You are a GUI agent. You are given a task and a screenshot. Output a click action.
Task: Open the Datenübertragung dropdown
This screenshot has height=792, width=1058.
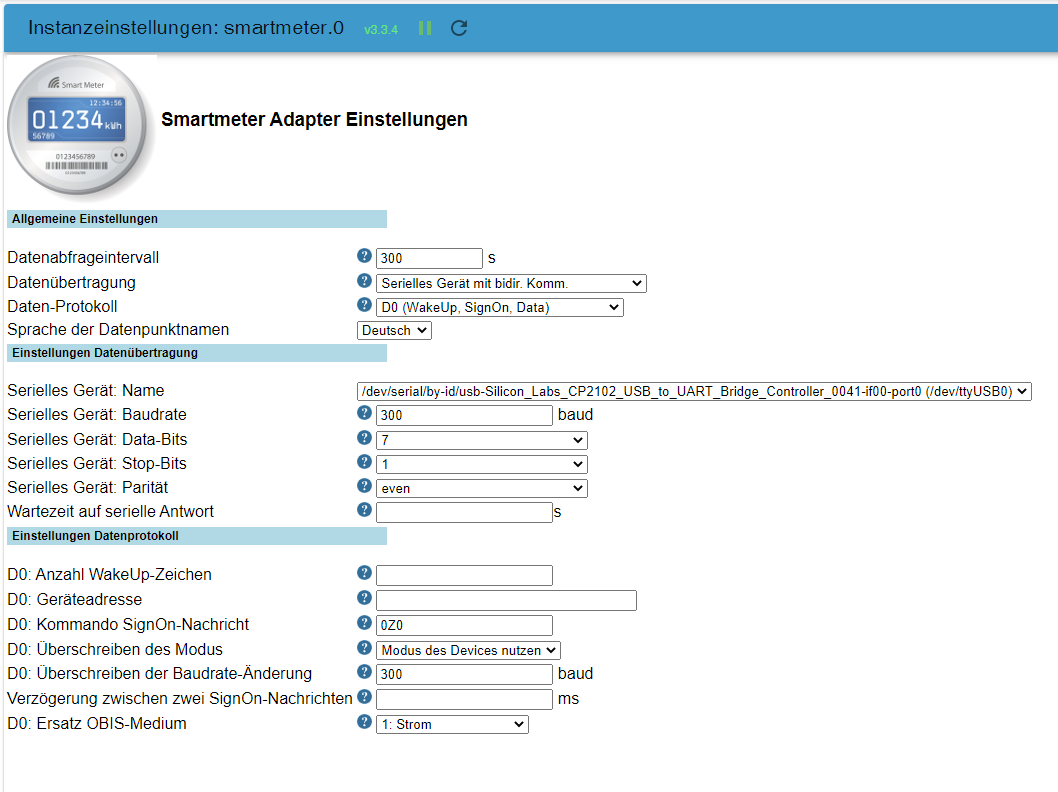(x=511, y=283)
